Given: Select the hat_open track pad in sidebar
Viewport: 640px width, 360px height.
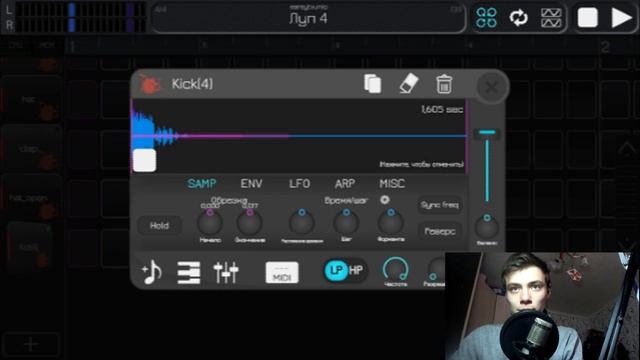Looking at the screenshot, I should [31, 198].
